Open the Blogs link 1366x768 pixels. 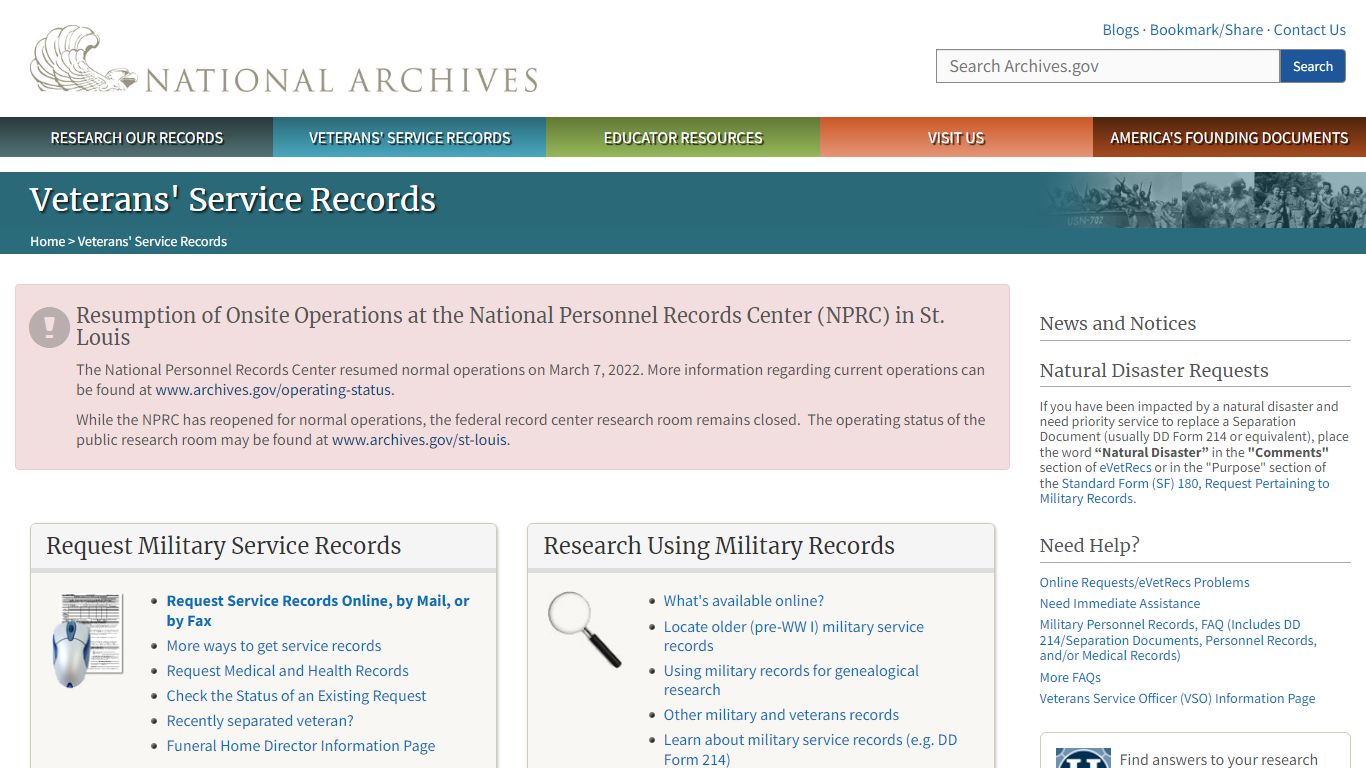pyautogui.click(x=1120, y=30)
